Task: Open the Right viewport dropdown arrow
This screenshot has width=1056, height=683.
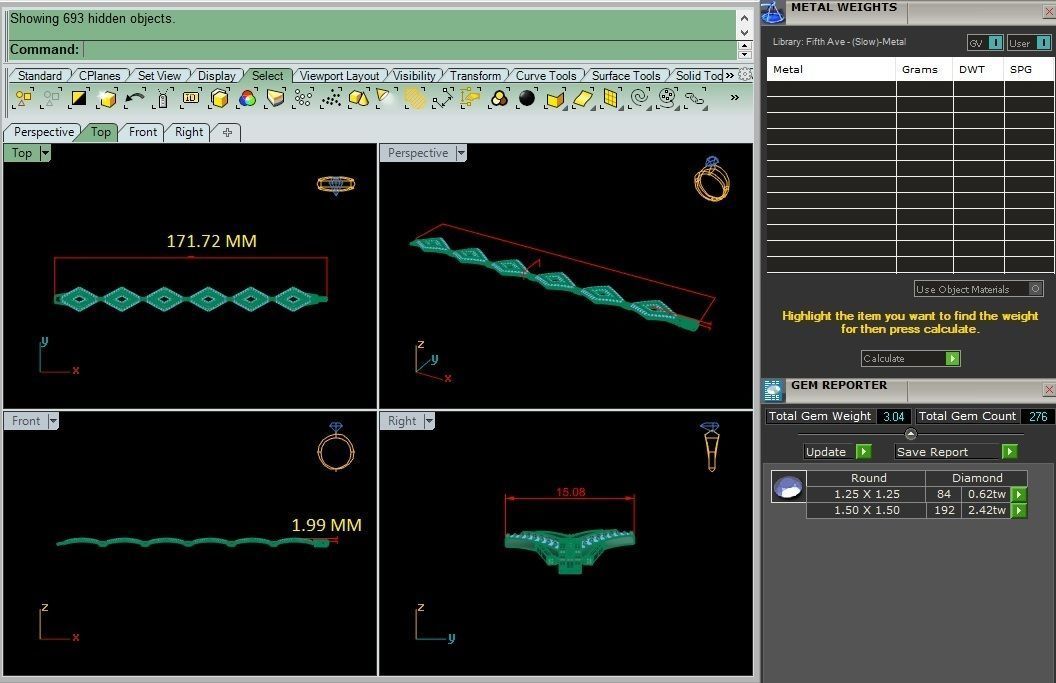Action: [429, 421]
